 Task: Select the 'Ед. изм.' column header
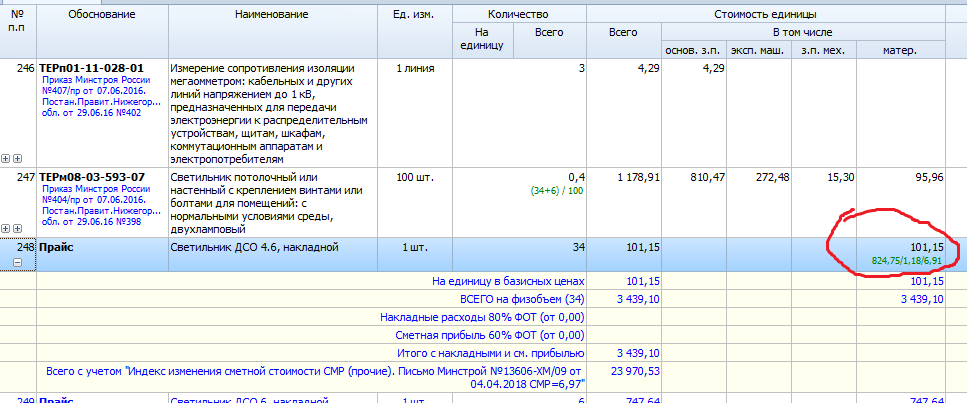[x=414, y=31]
